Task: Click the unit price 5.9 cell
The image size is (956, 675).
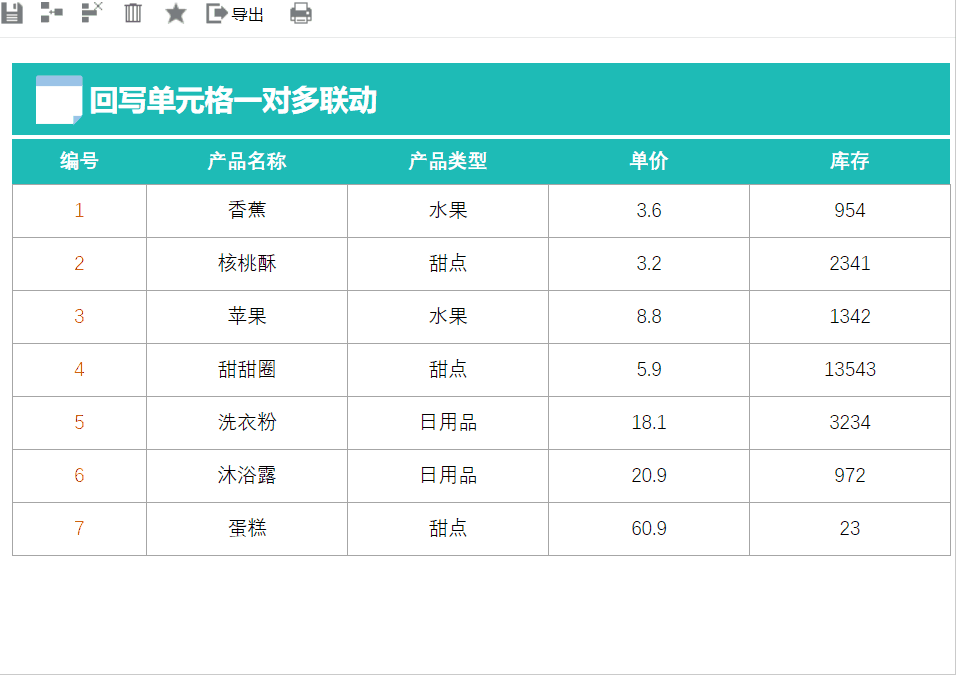Action: pos(649,370)
